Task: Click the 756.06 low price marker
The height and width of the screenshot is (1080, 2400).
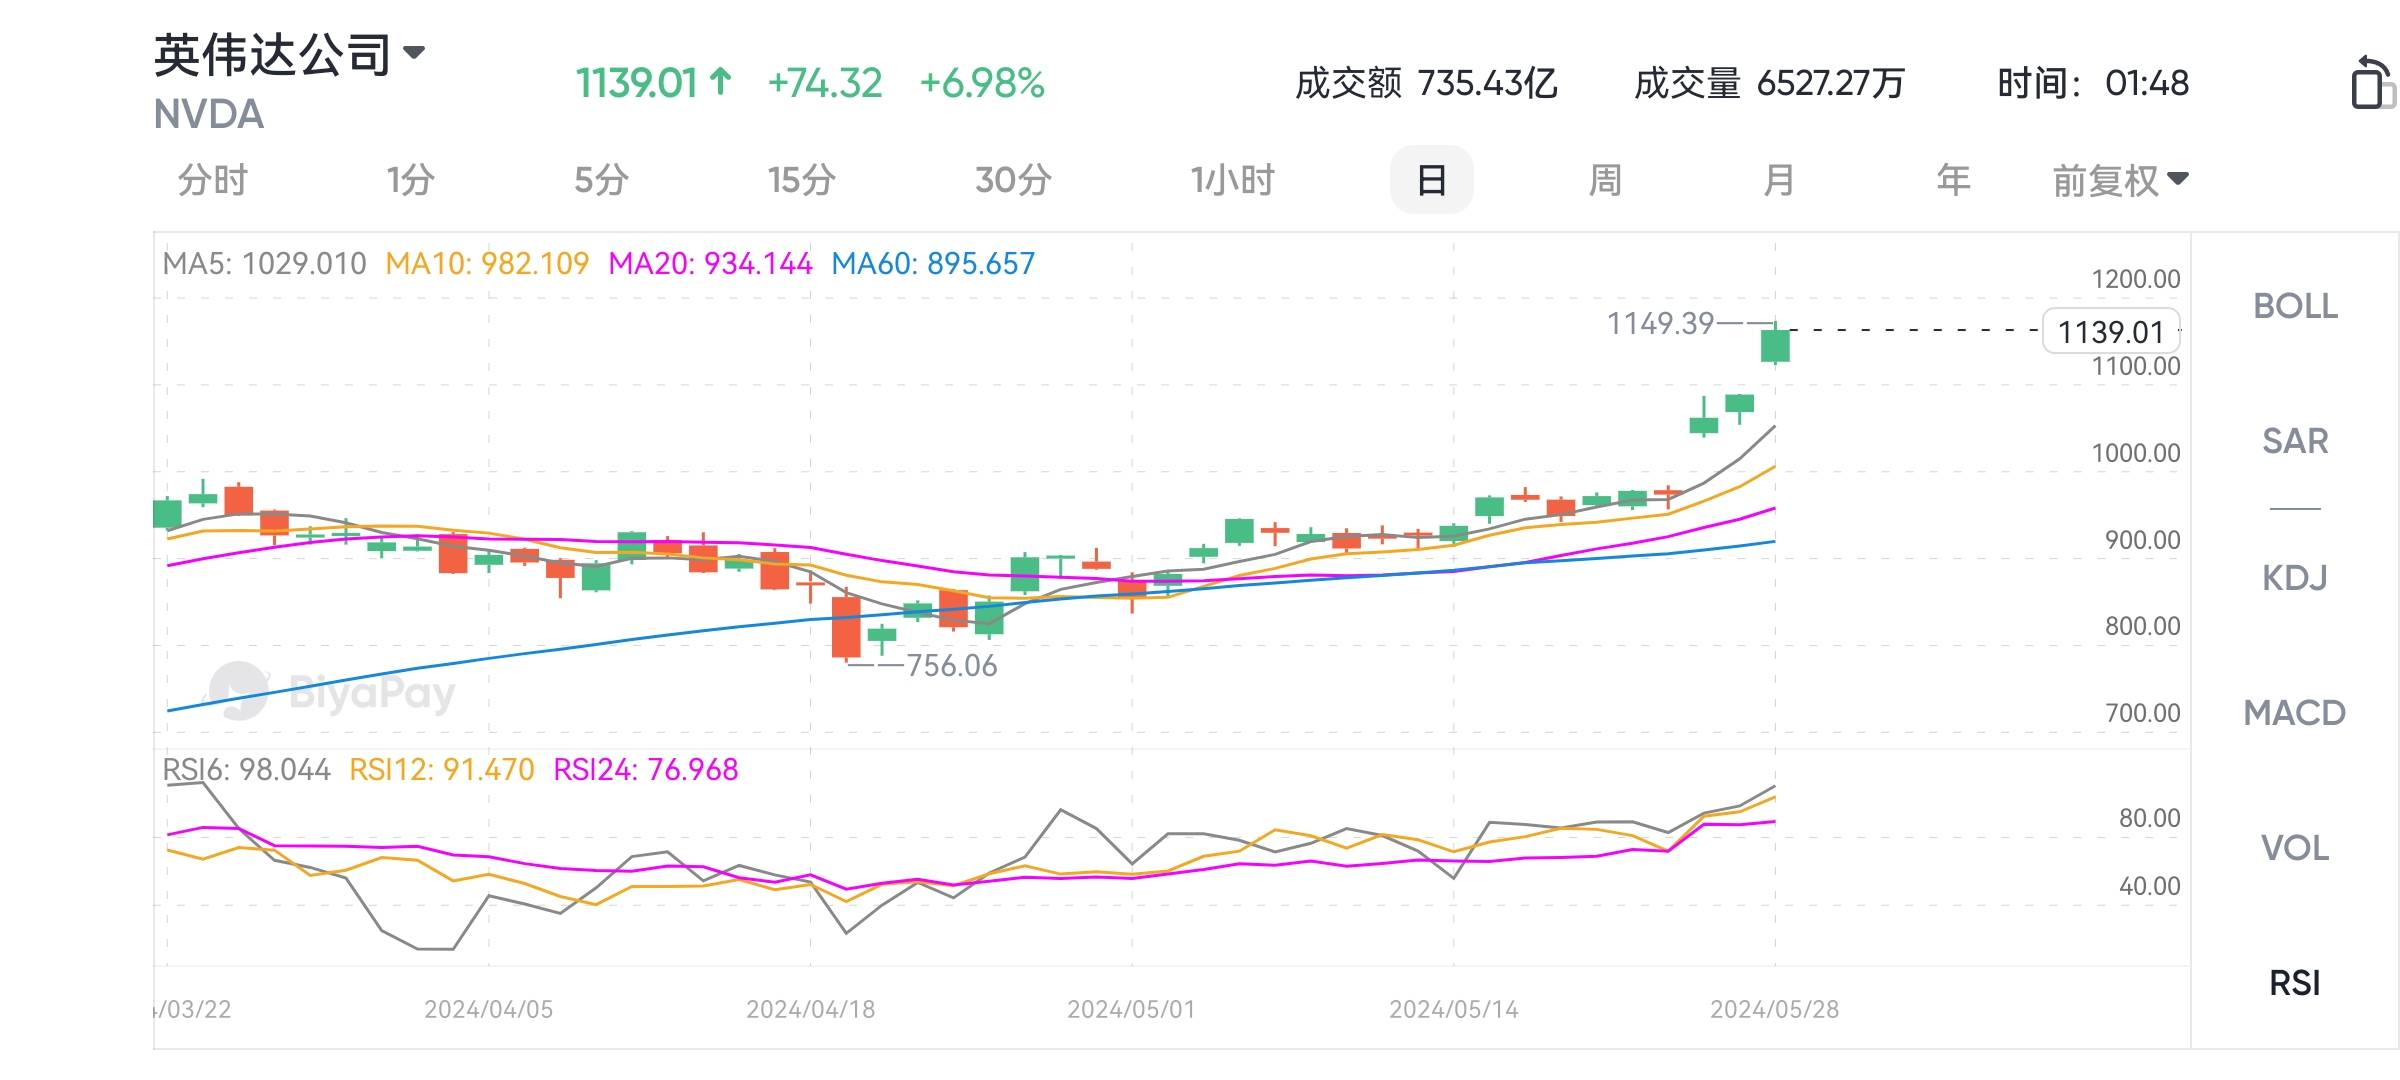Action: 951,666
